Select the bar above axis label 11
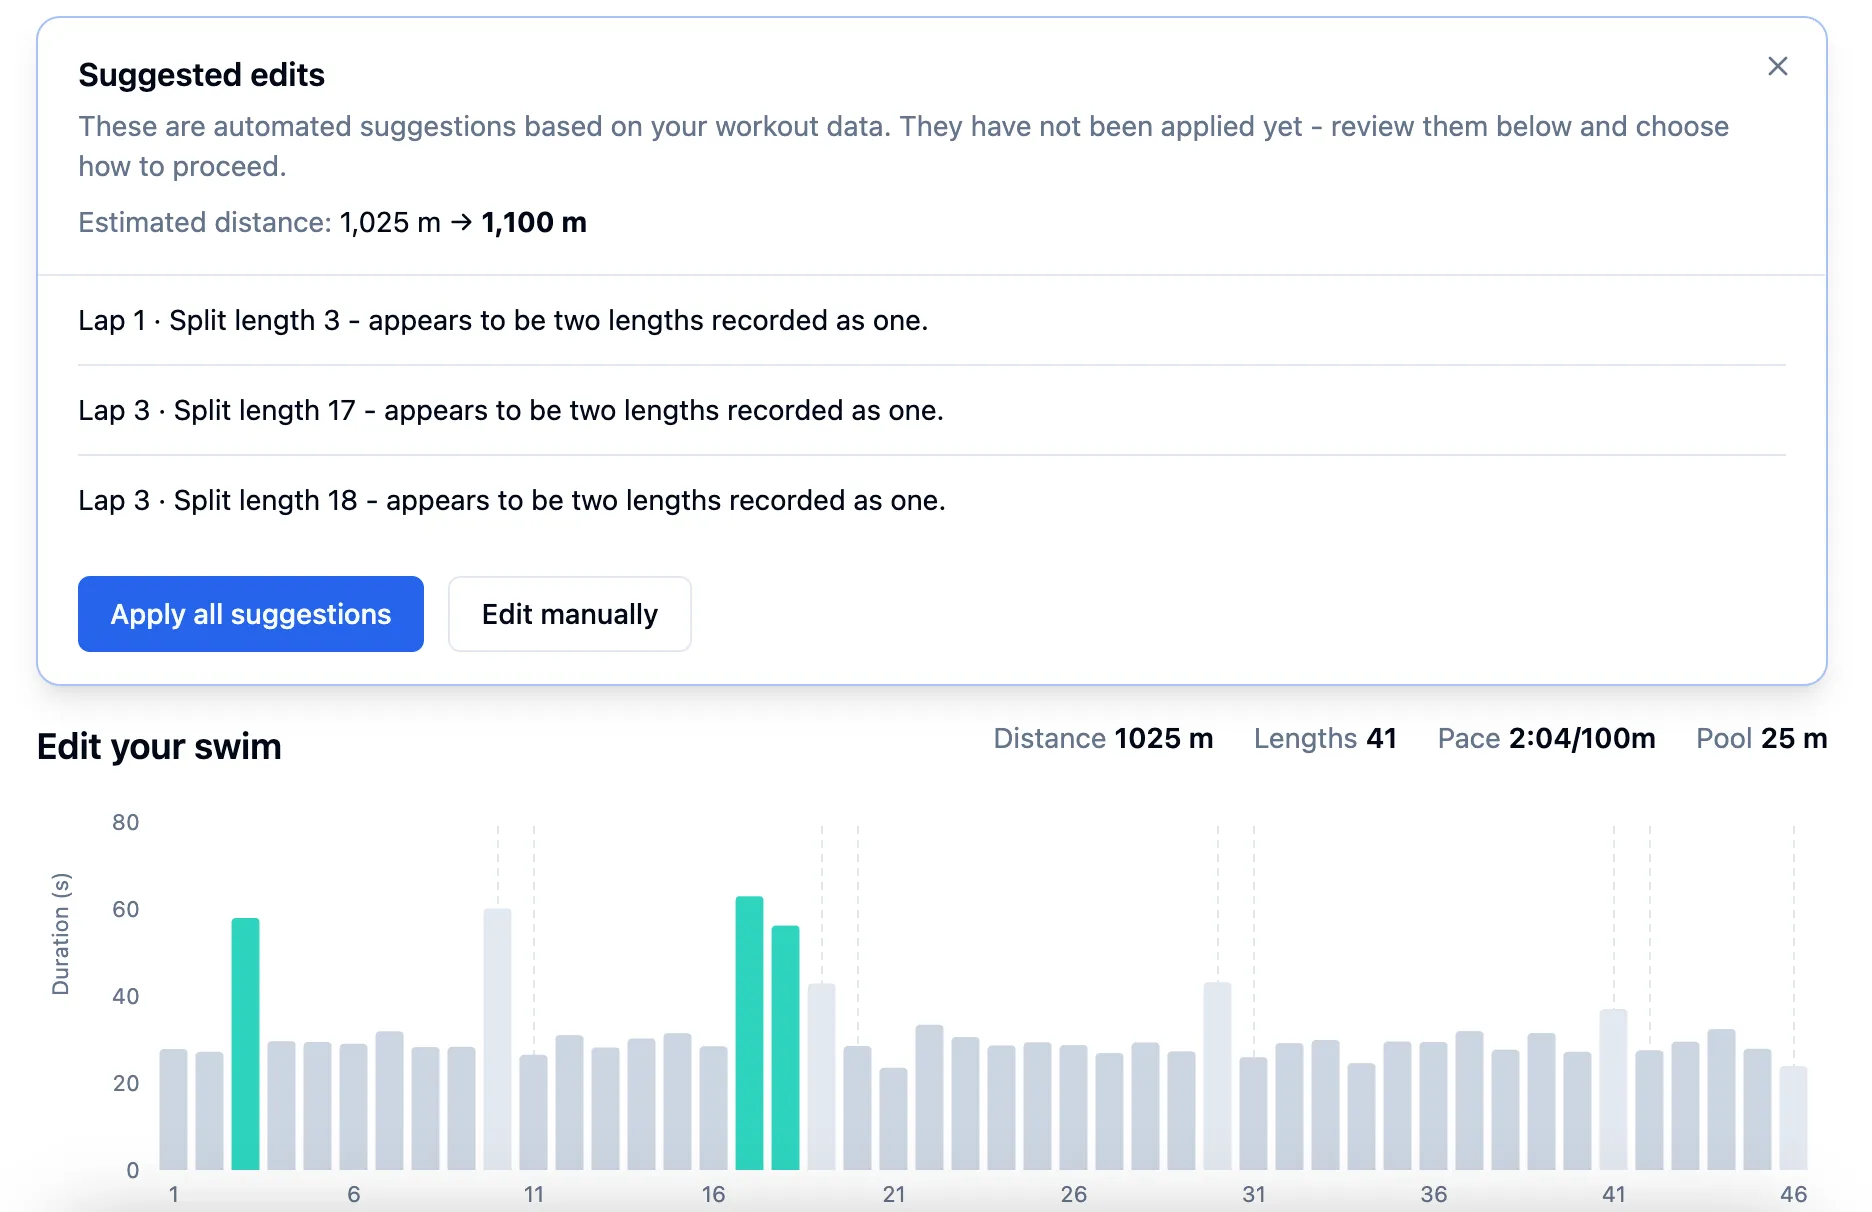 pos(533,1112)
